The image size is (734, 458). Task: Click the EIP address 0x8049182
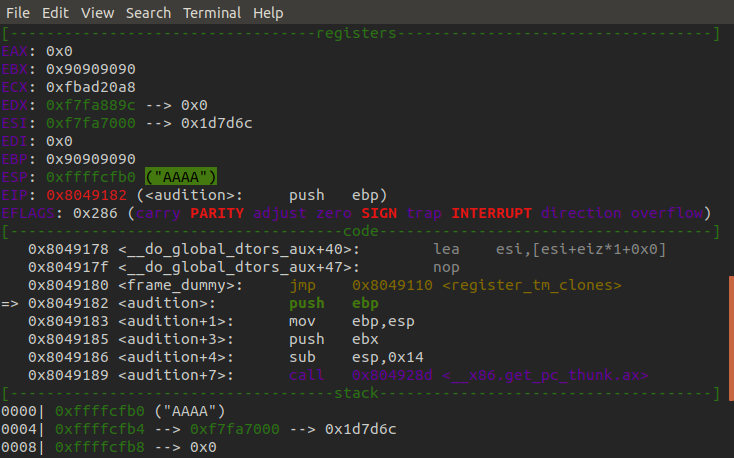click(87, 195)
